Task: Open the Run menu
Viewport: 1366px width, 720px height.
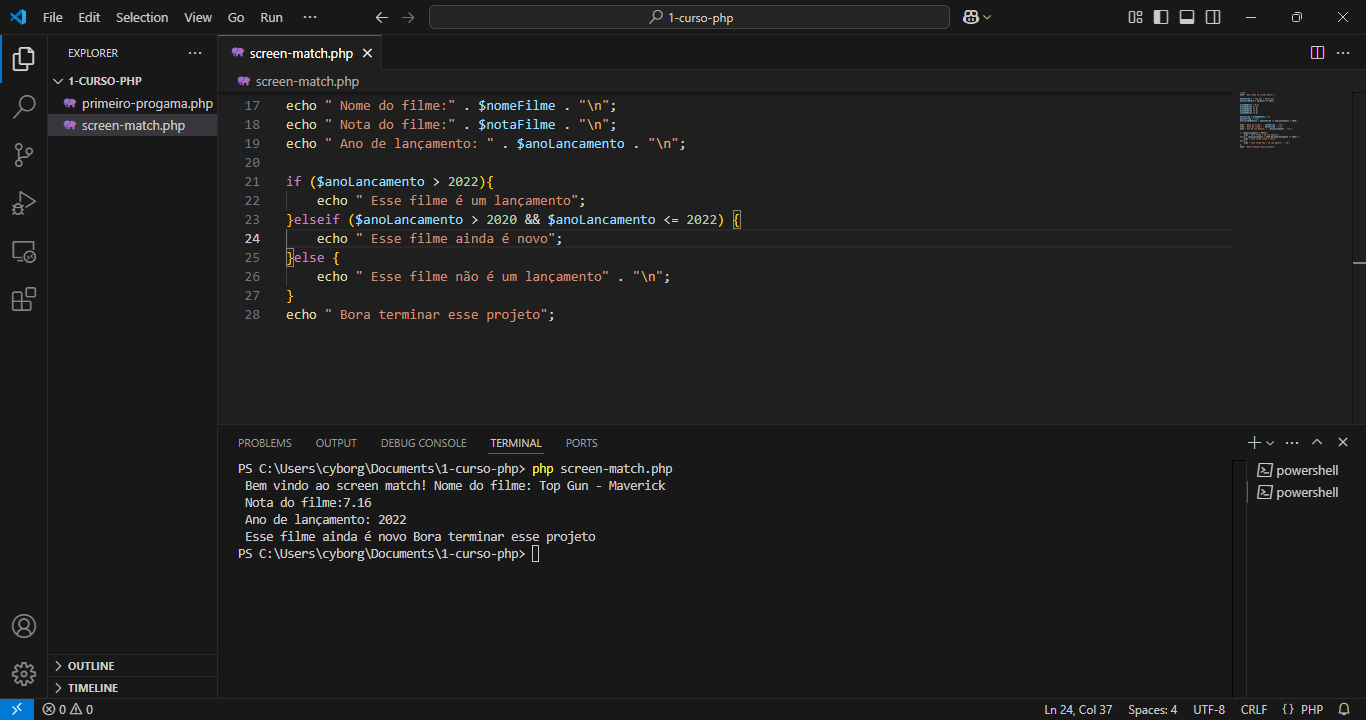Action: 271,17
